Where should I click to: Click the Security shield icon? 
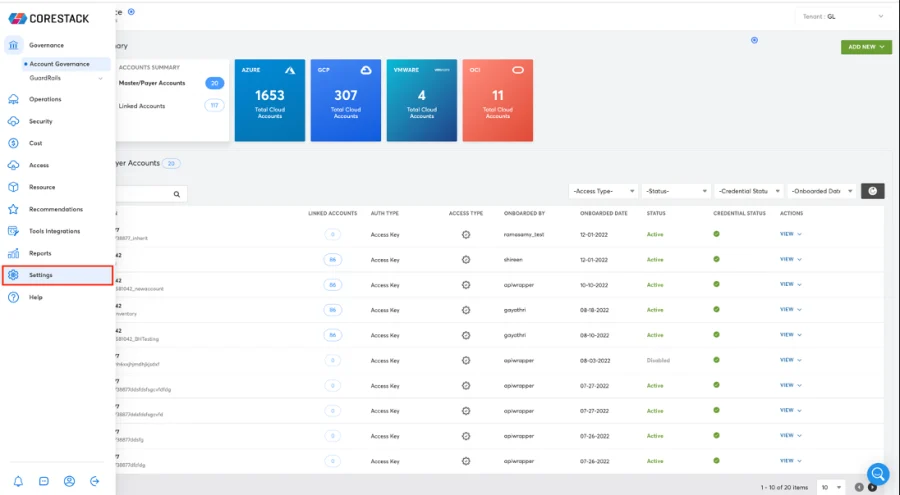[x=14, y=121]
